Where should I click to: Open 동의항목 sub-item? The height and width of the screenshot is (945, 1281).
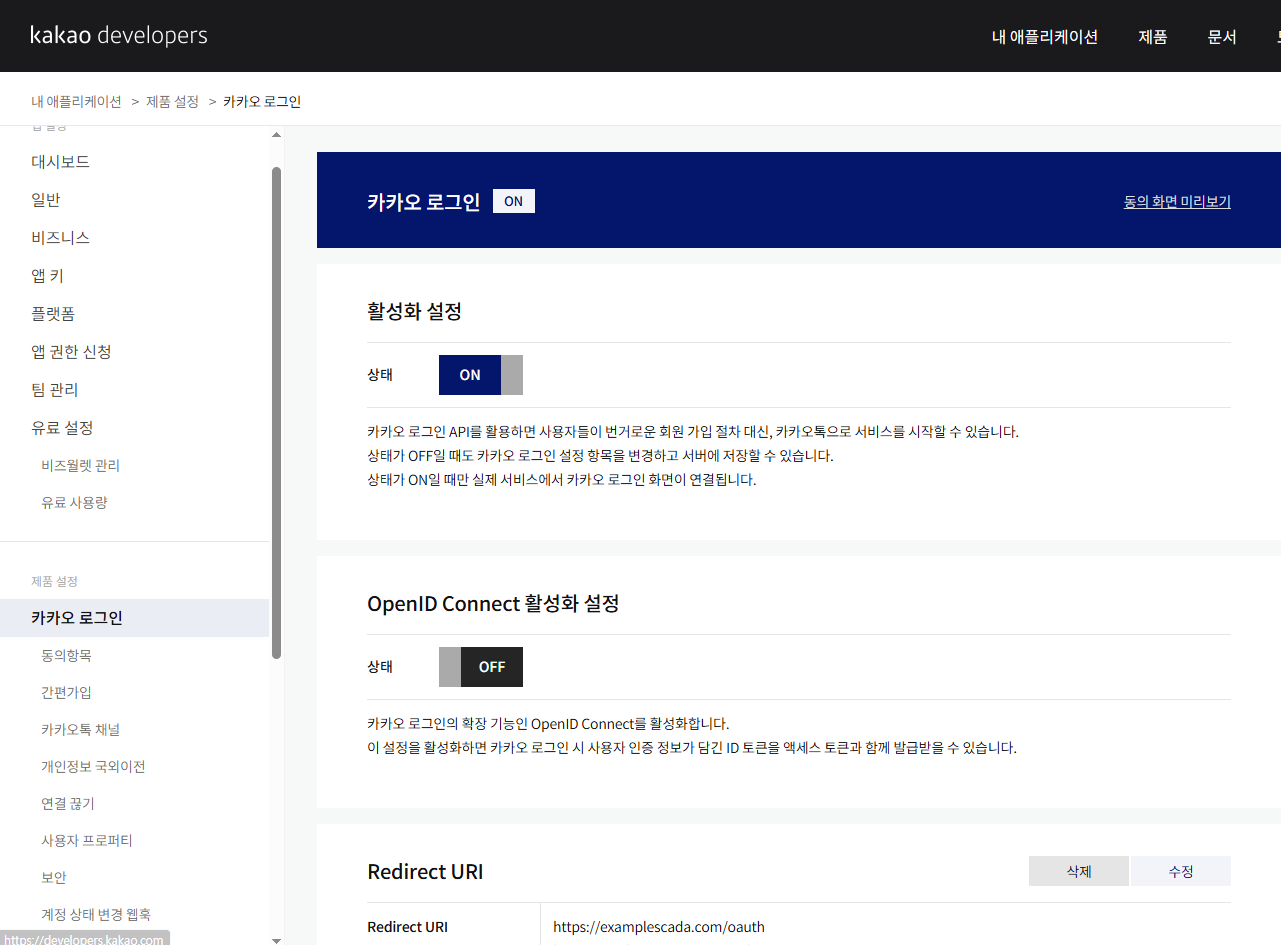point(66,656)
